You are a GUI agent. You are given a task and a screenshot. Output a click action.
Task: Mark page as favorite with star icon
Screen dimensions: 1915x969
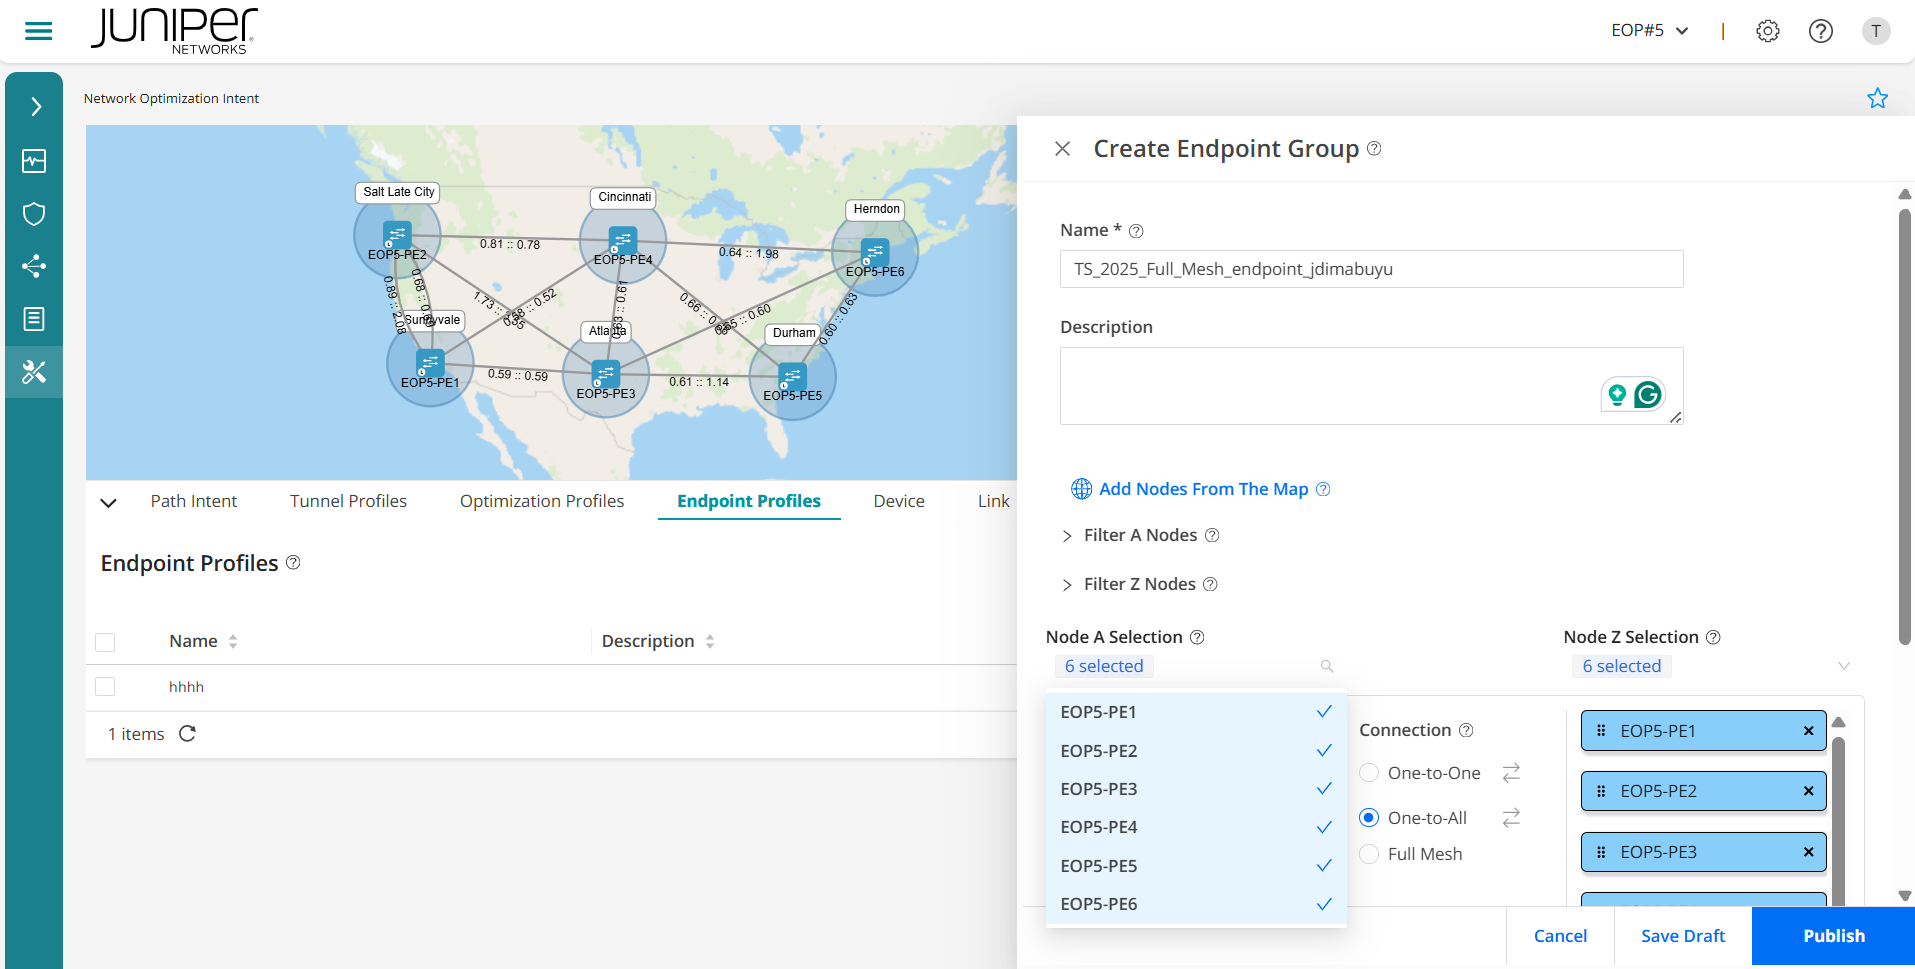1877,98
